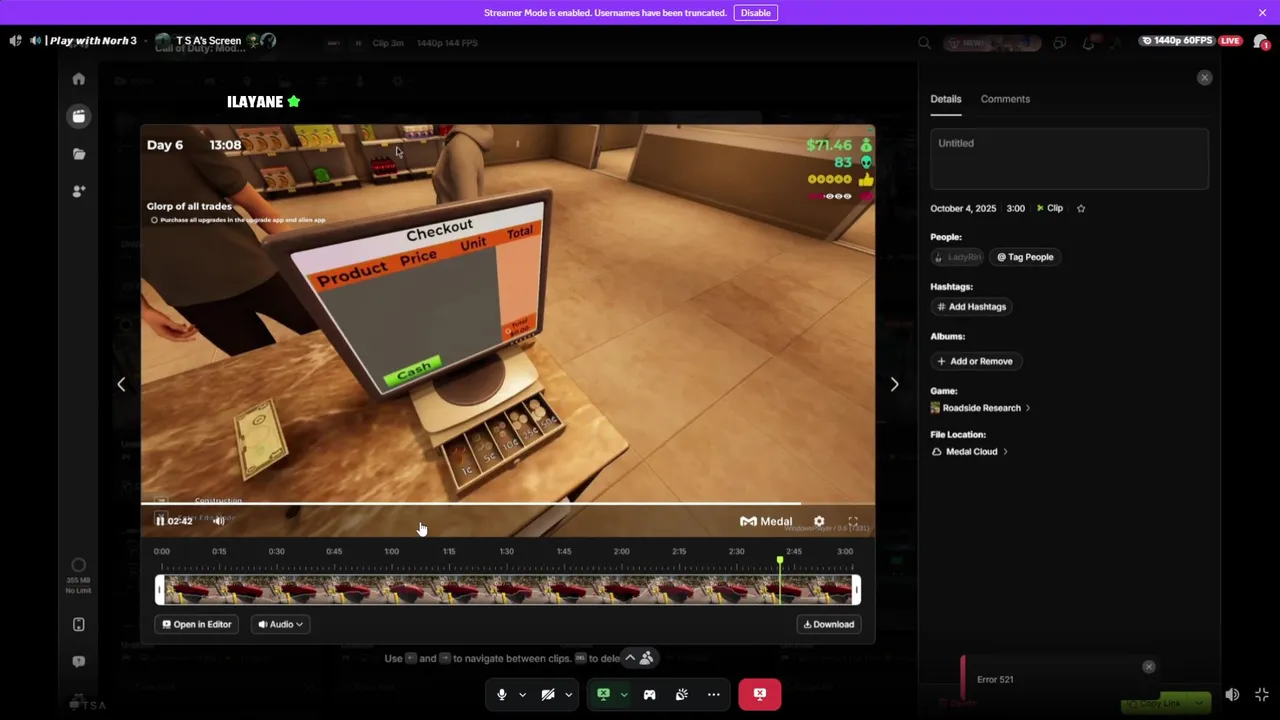Open the soundboard icon
This screenshot has height=720, width=1280.
point(682,694)
